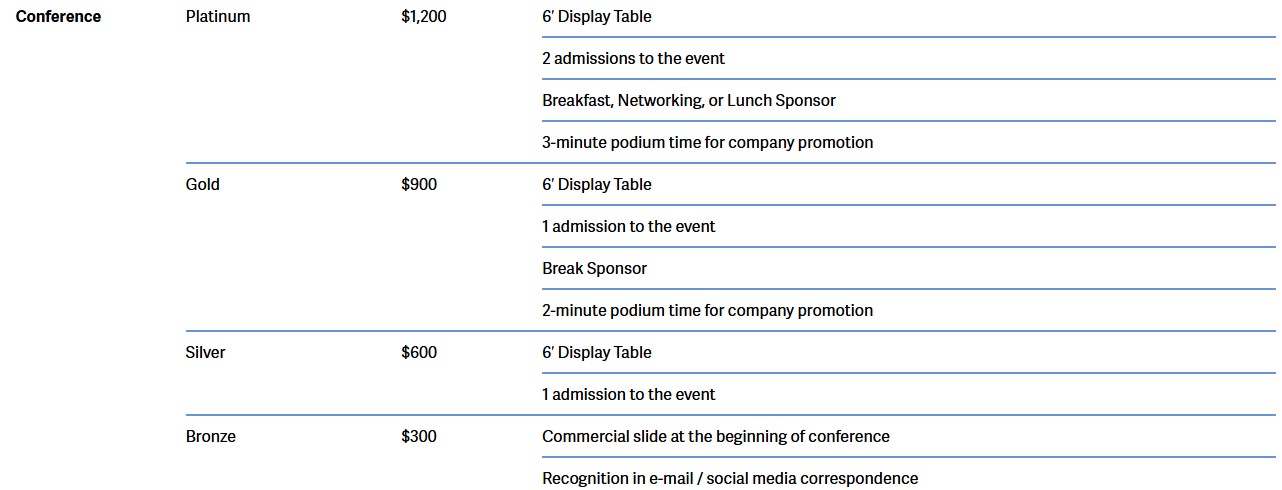1282x490 pixels.
Task: Click the $1,200 Platinum price
Action: tap(424, 17)
